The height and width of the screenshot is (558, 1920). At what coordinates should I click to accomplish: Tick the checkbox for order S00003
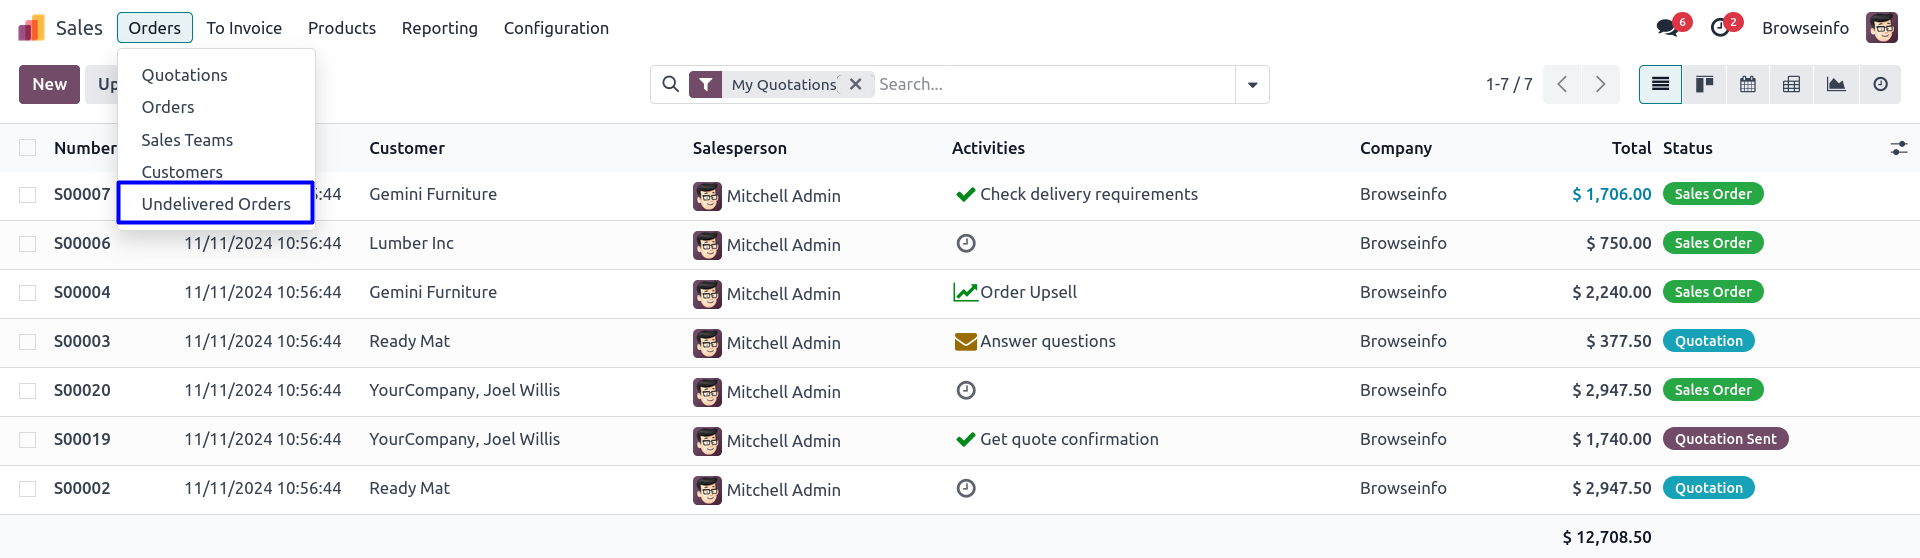tap(28, 342)
